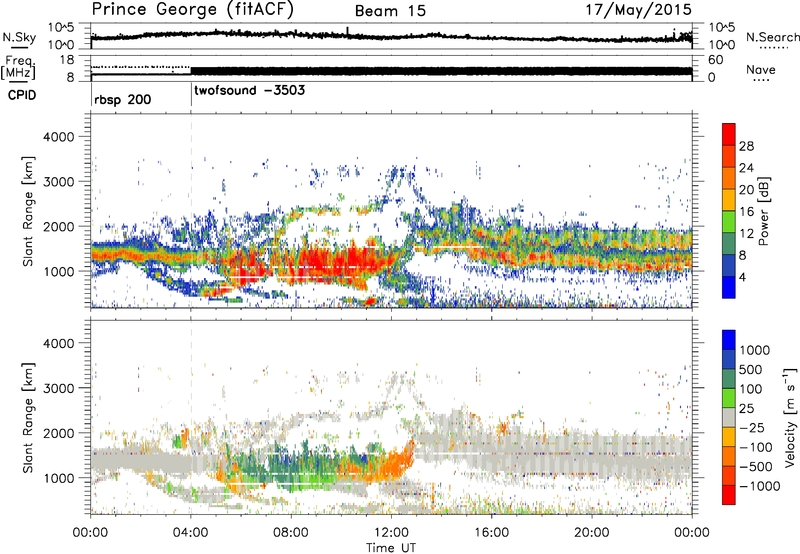Click the '3000' tick on the velocity panel
This screenshot has width=800, height=554.
coord(58,388)
